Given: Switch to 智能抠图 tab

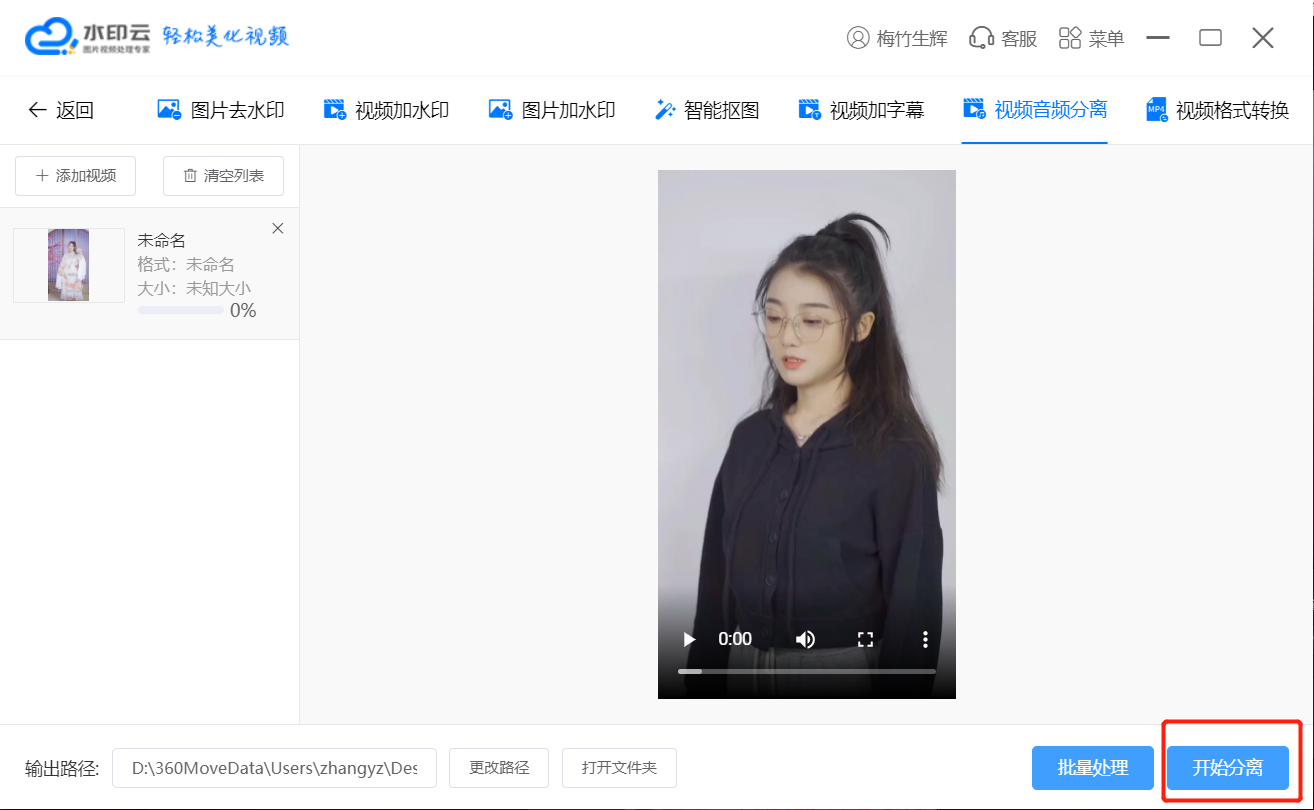Looking at the screenshot, I should coord(707,110).
